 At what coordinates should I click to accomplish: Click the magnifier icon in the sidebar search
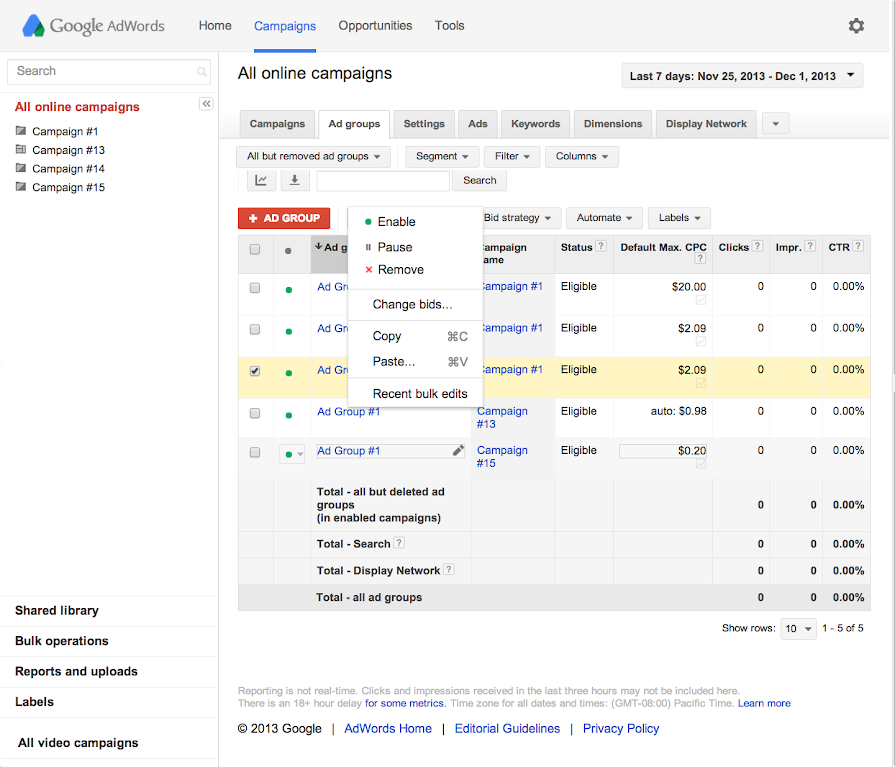pos(202,72)
